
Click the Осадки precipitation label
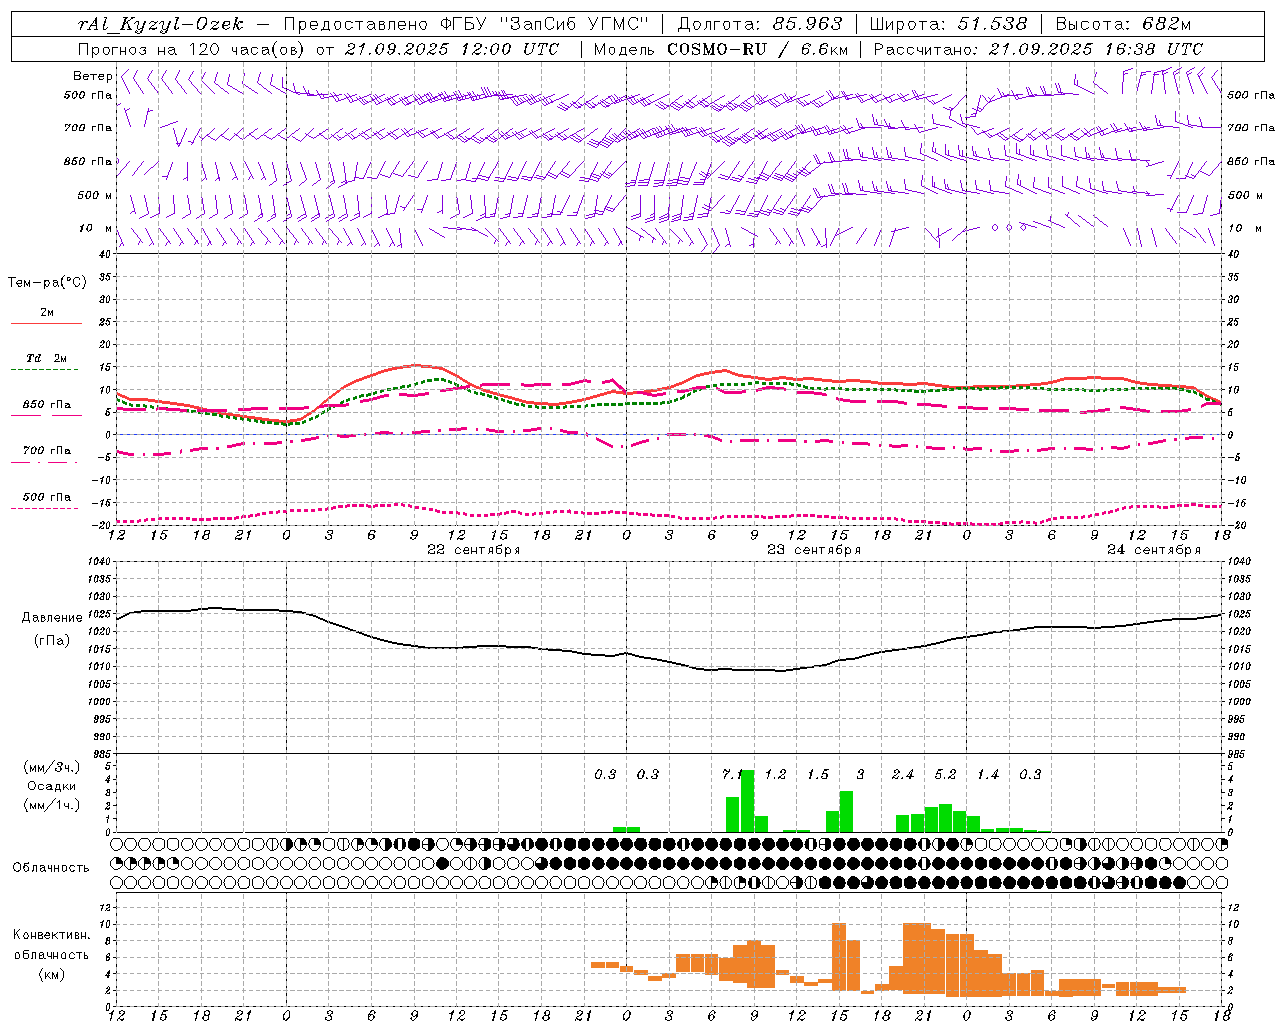pos(52,786)
